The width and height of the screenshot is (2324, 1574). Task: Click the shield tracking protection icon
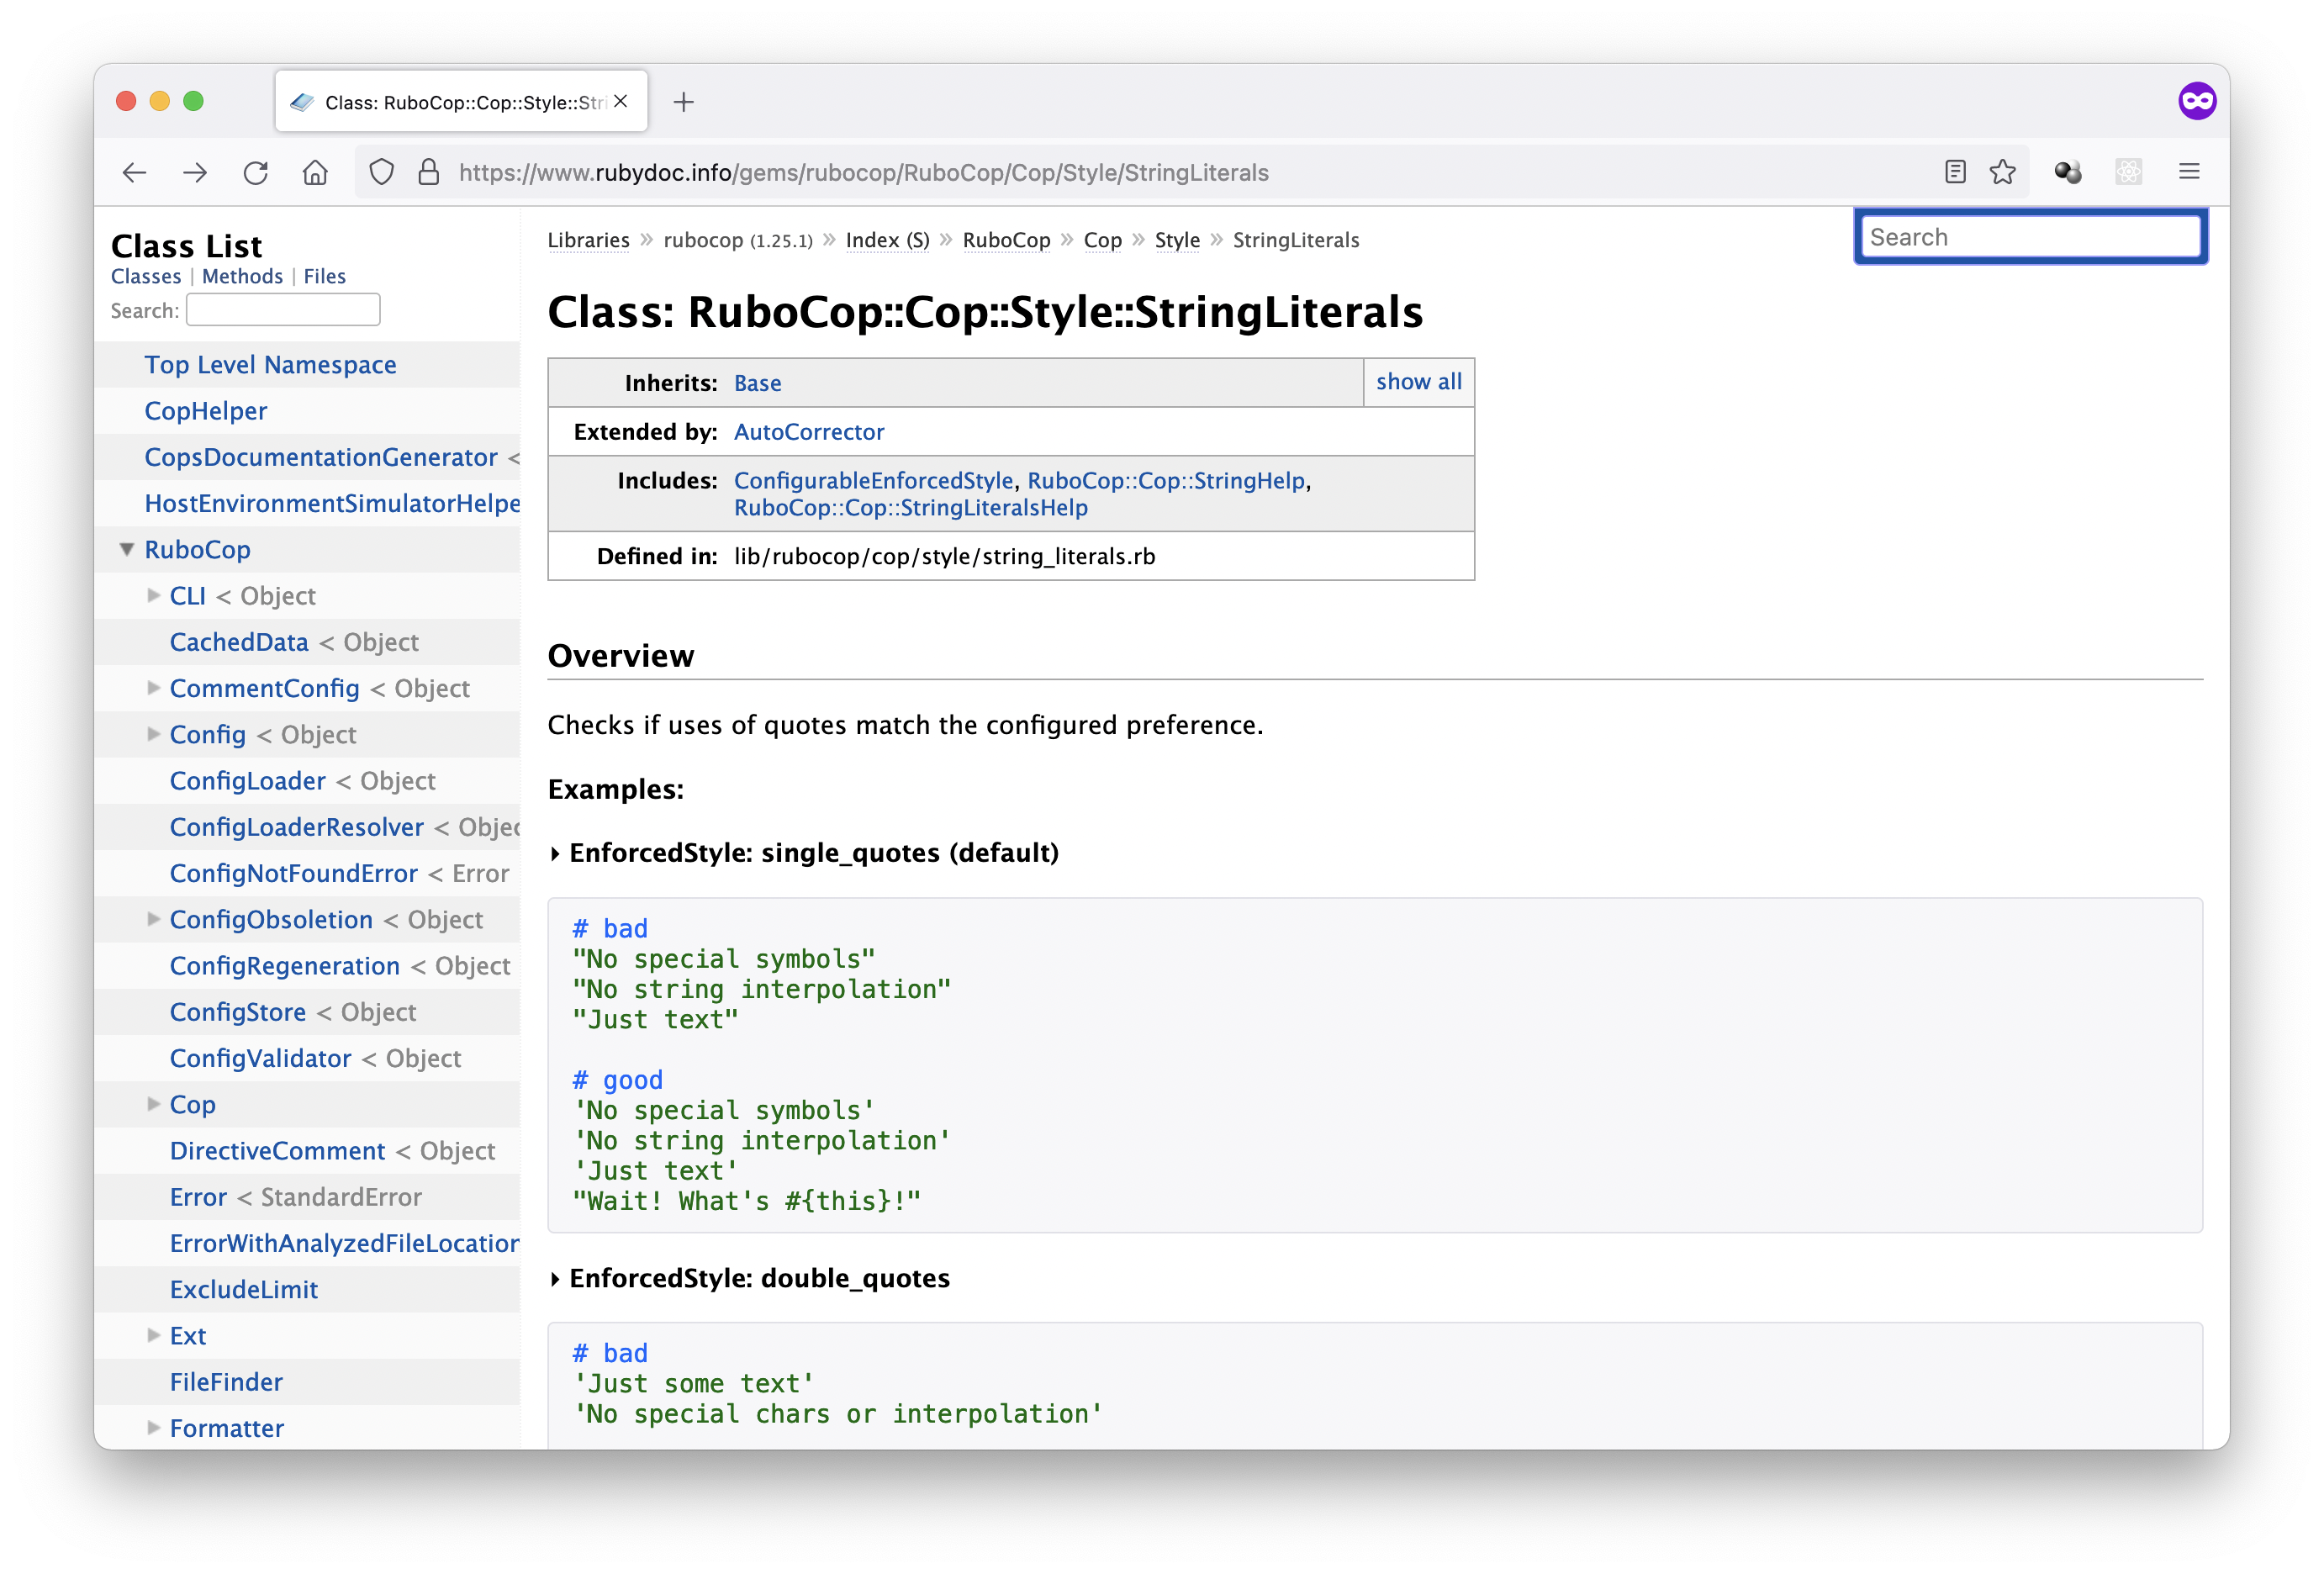pyautogui.click(x=381, y=172)
